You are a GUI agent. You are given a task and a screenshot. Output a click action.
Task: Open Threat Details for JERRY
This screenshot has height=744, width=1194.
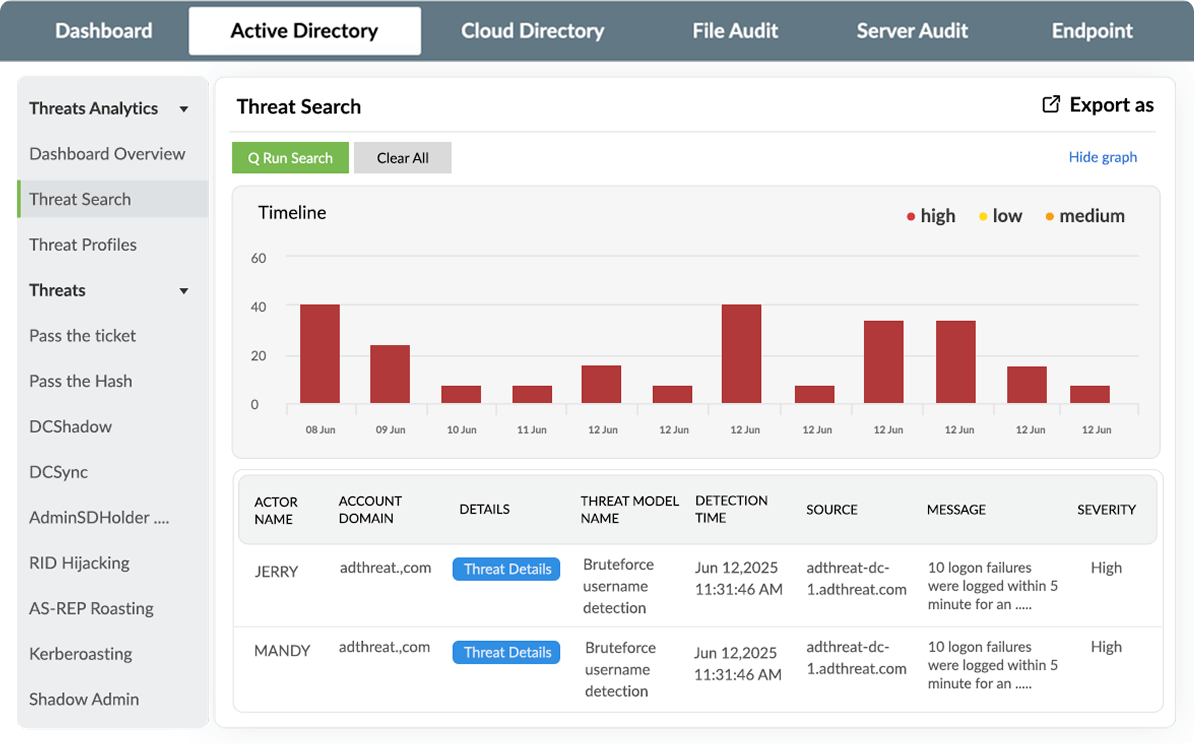tap(506, 569)
